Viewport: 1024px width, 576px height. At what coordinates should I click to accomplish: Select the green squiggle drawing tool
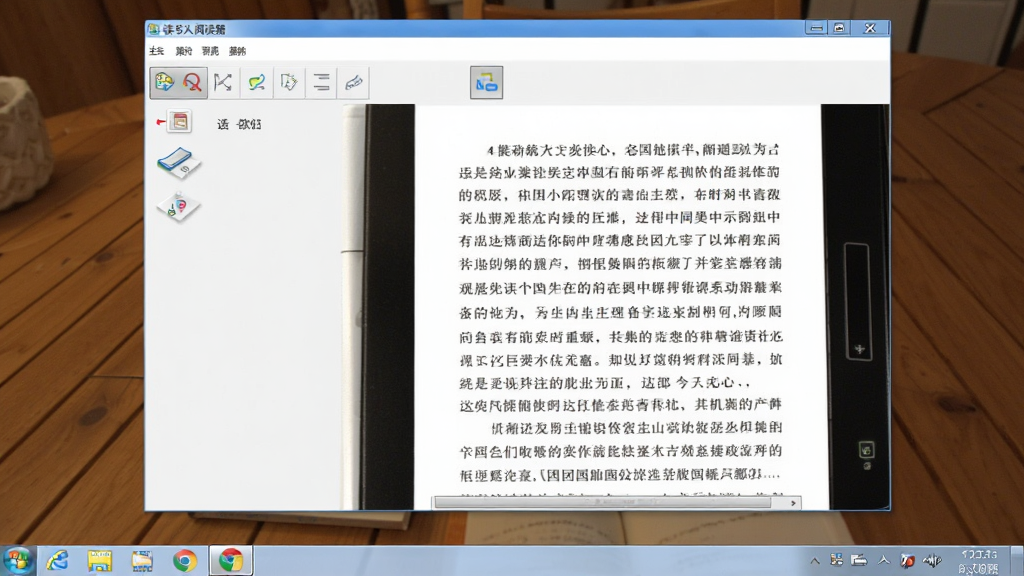[x=256, y=82]
